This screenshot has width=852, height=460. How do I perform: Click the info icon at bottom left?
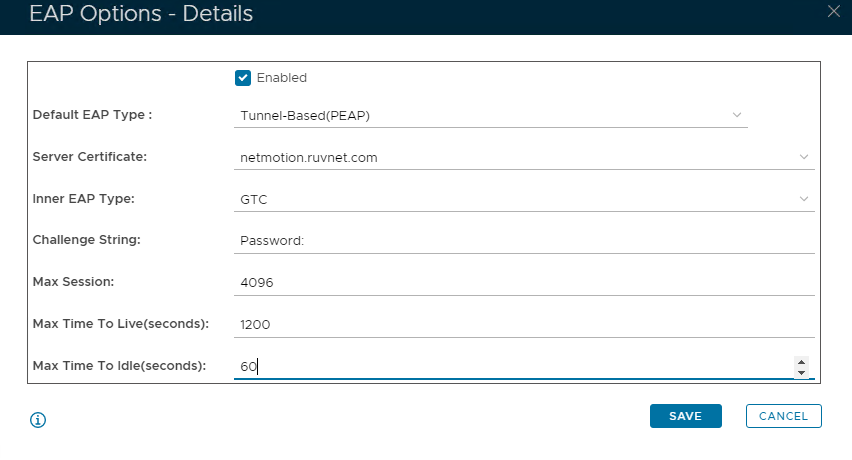39,420
